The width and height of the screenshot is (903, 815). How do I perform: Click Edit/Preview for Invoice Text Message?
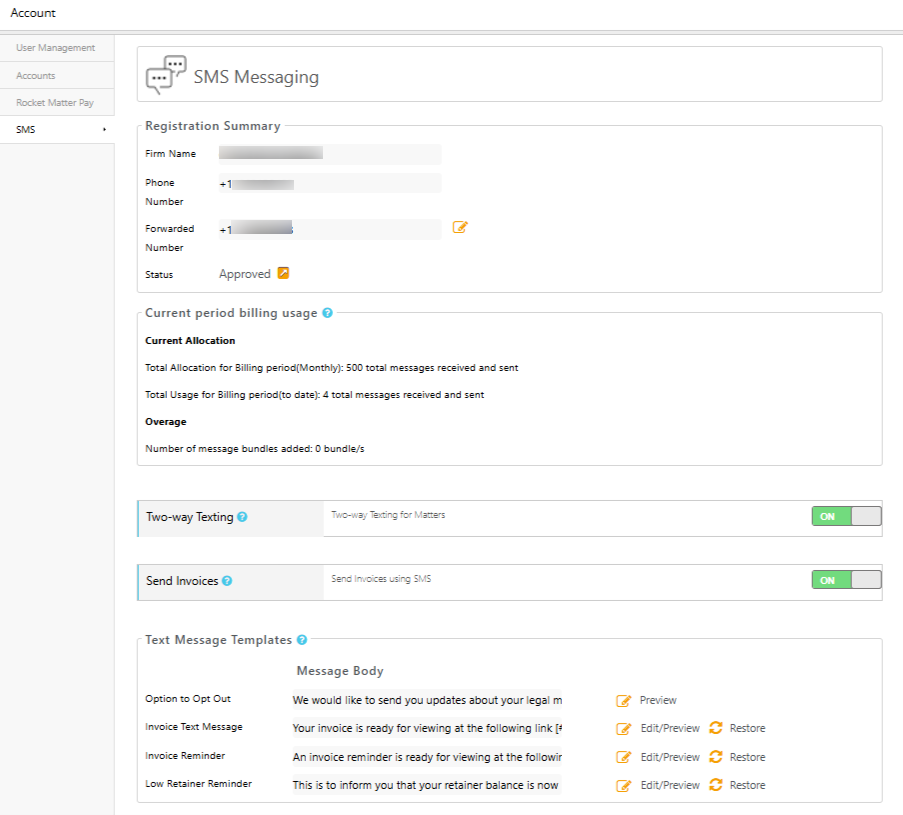click(x=670, y=729)
